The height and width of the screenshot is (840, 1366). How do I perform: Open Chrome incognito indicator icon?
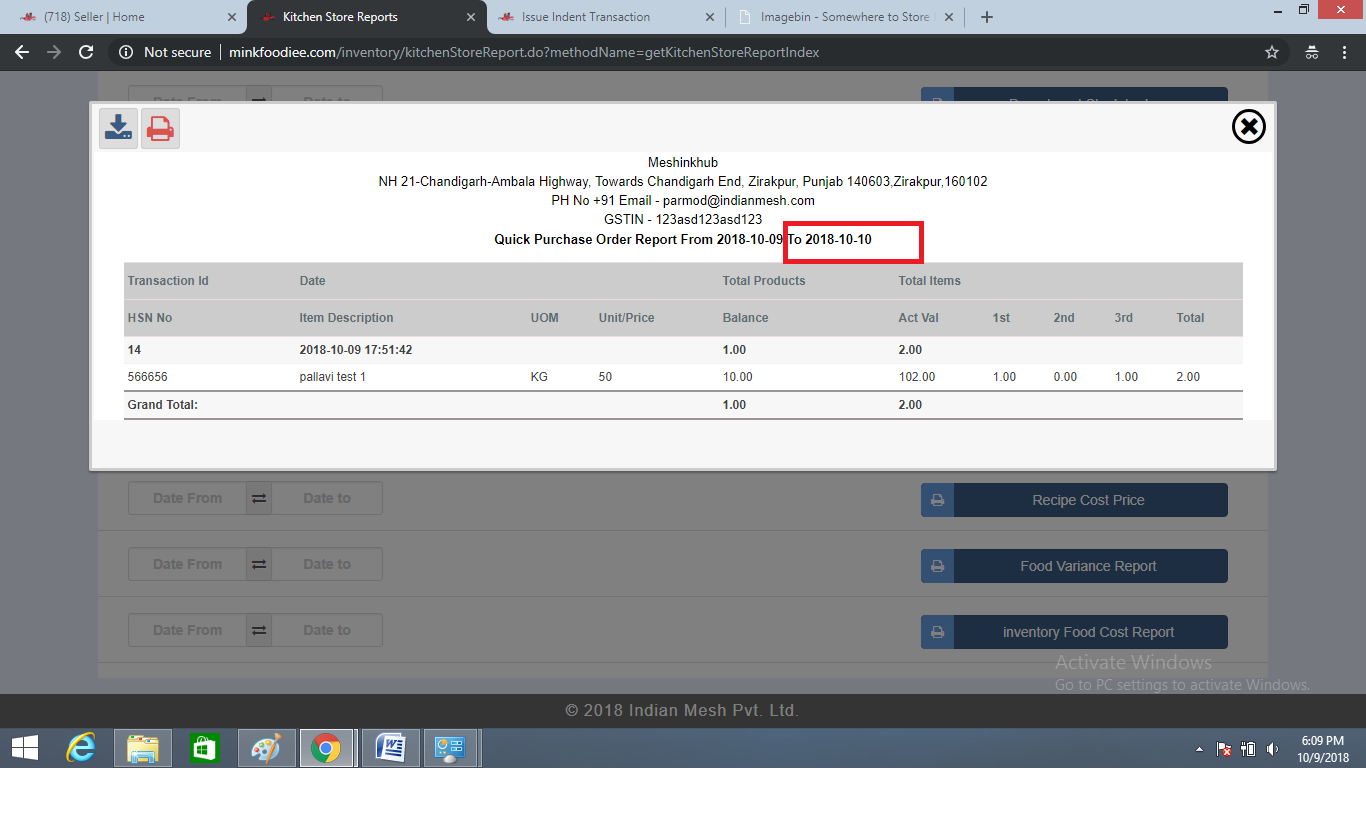[1312, 52]
